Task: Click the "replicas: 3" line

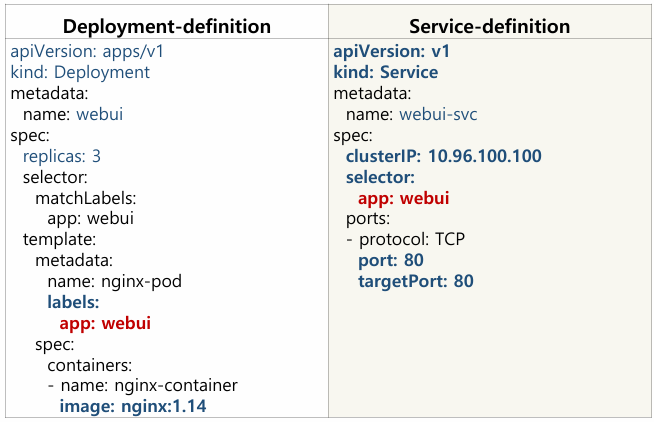Action: pos(62,156)
